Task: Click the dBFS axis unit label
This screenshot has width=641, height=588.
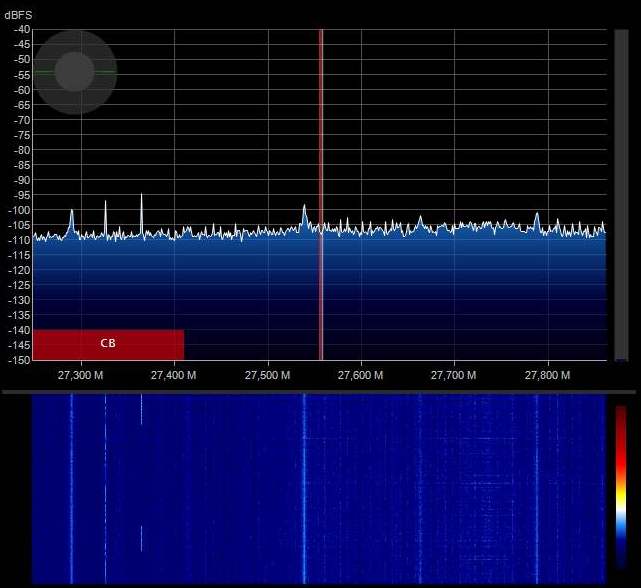Action: [x=19, y=16]
